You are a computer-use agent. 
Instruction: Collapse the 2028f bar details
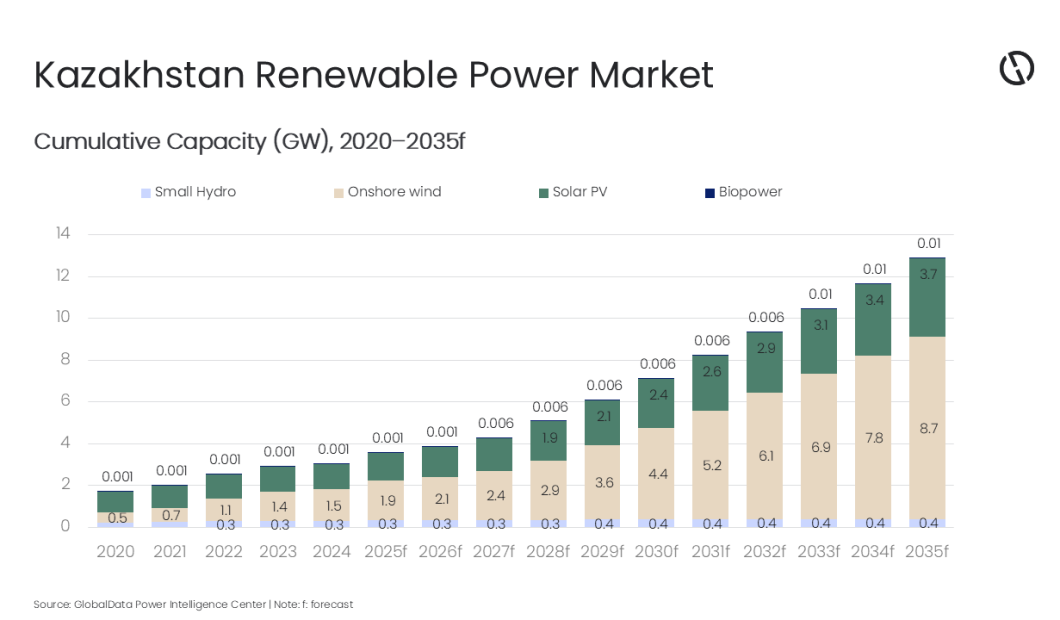coord(548,470)
